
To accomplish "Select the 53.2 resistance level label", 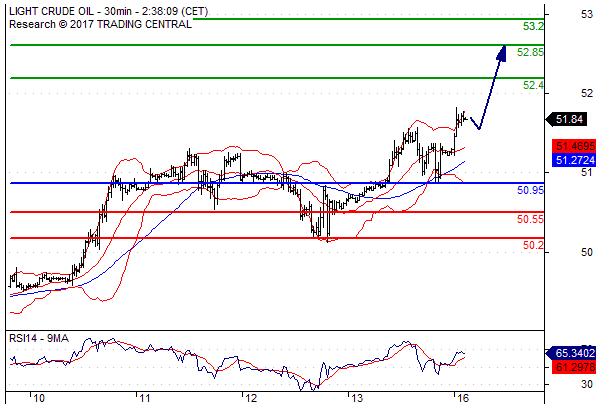I will tap(533, 26).
